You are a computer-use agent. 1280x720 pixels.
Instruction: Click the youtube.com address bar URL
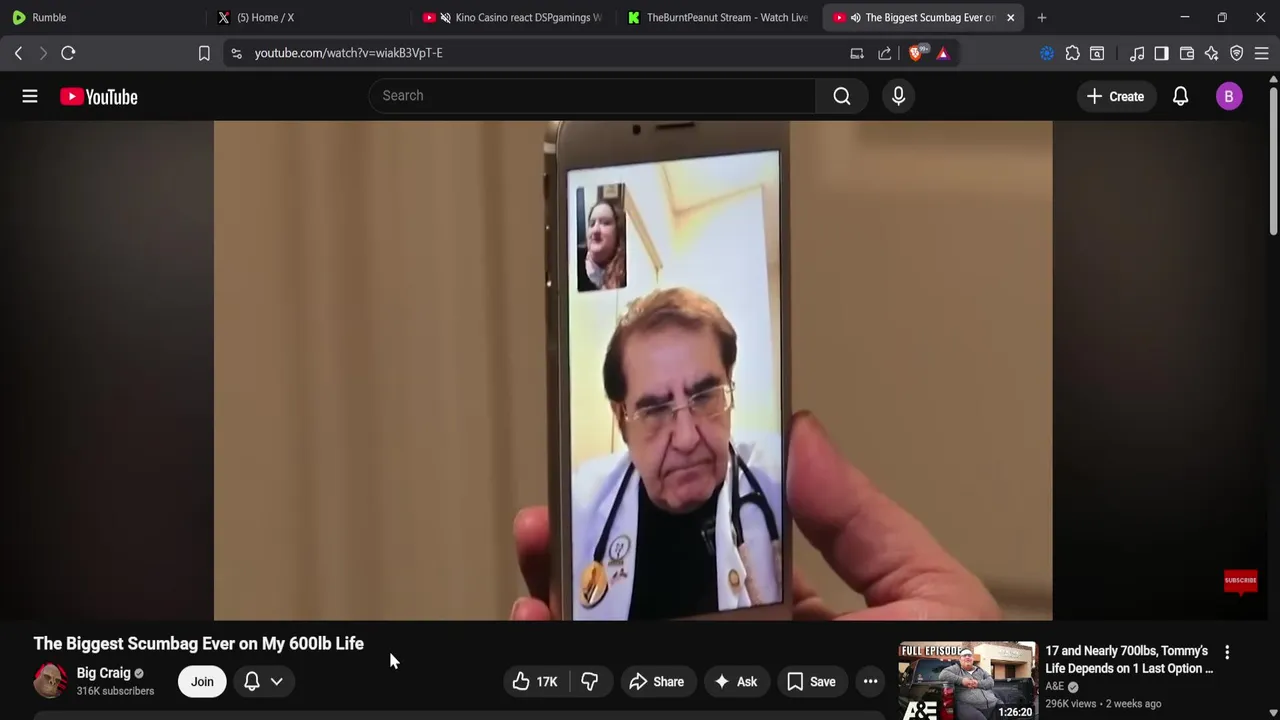pos(348,53)
